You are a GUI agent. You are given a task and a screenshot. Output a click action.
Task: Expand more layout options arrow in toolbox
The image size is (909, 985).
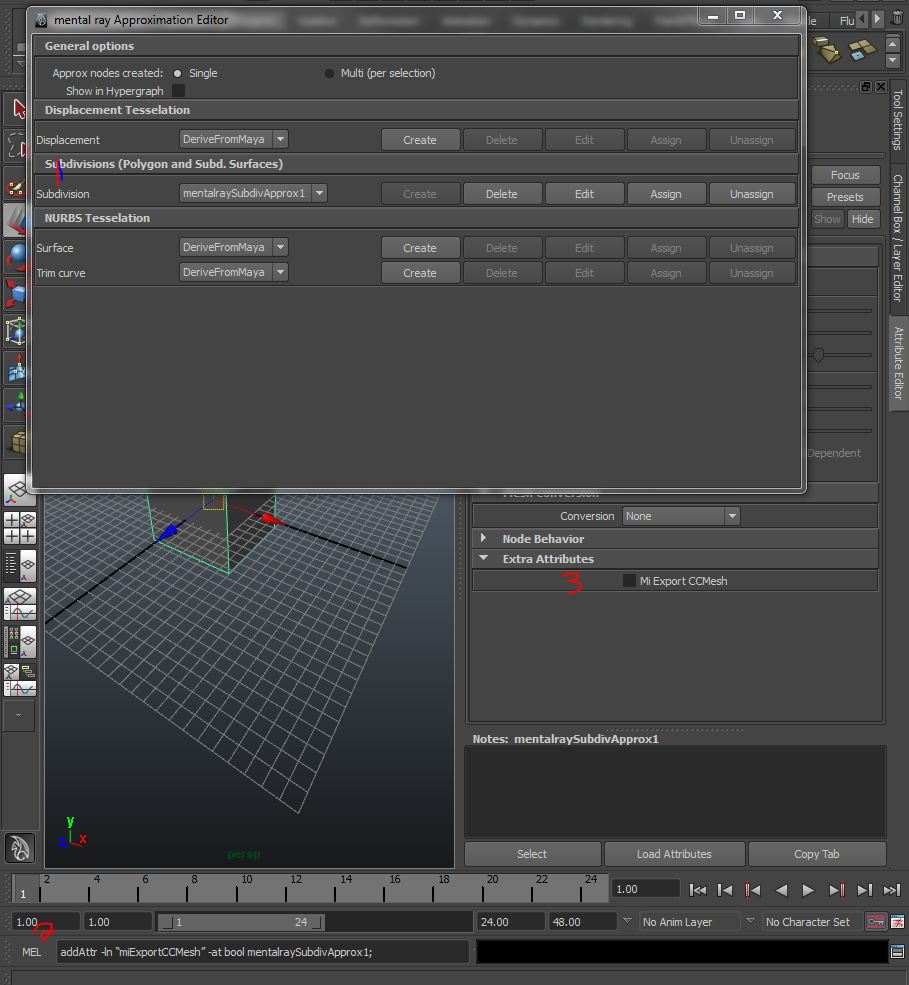point(18,716)
